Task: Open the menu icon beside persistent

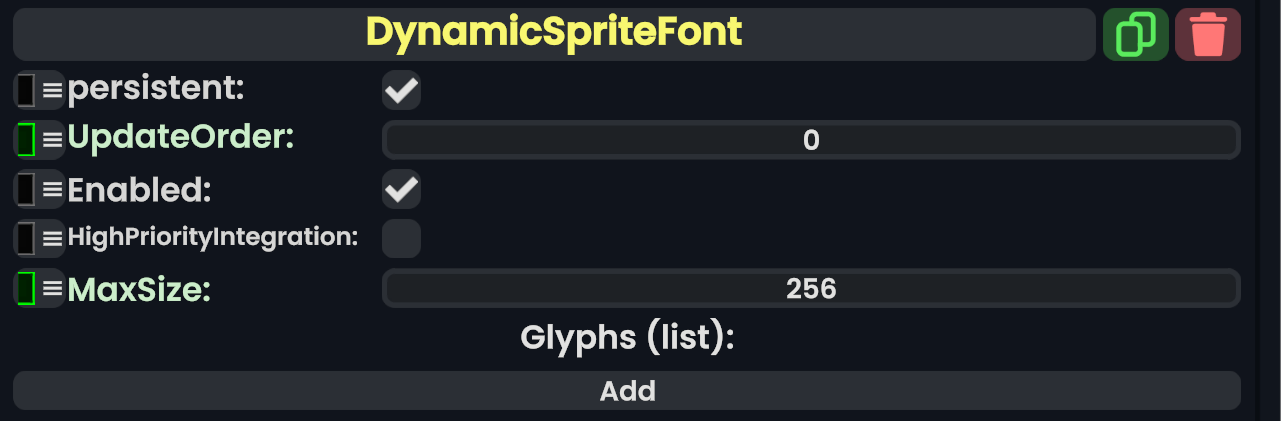Action: coord(52,91)
